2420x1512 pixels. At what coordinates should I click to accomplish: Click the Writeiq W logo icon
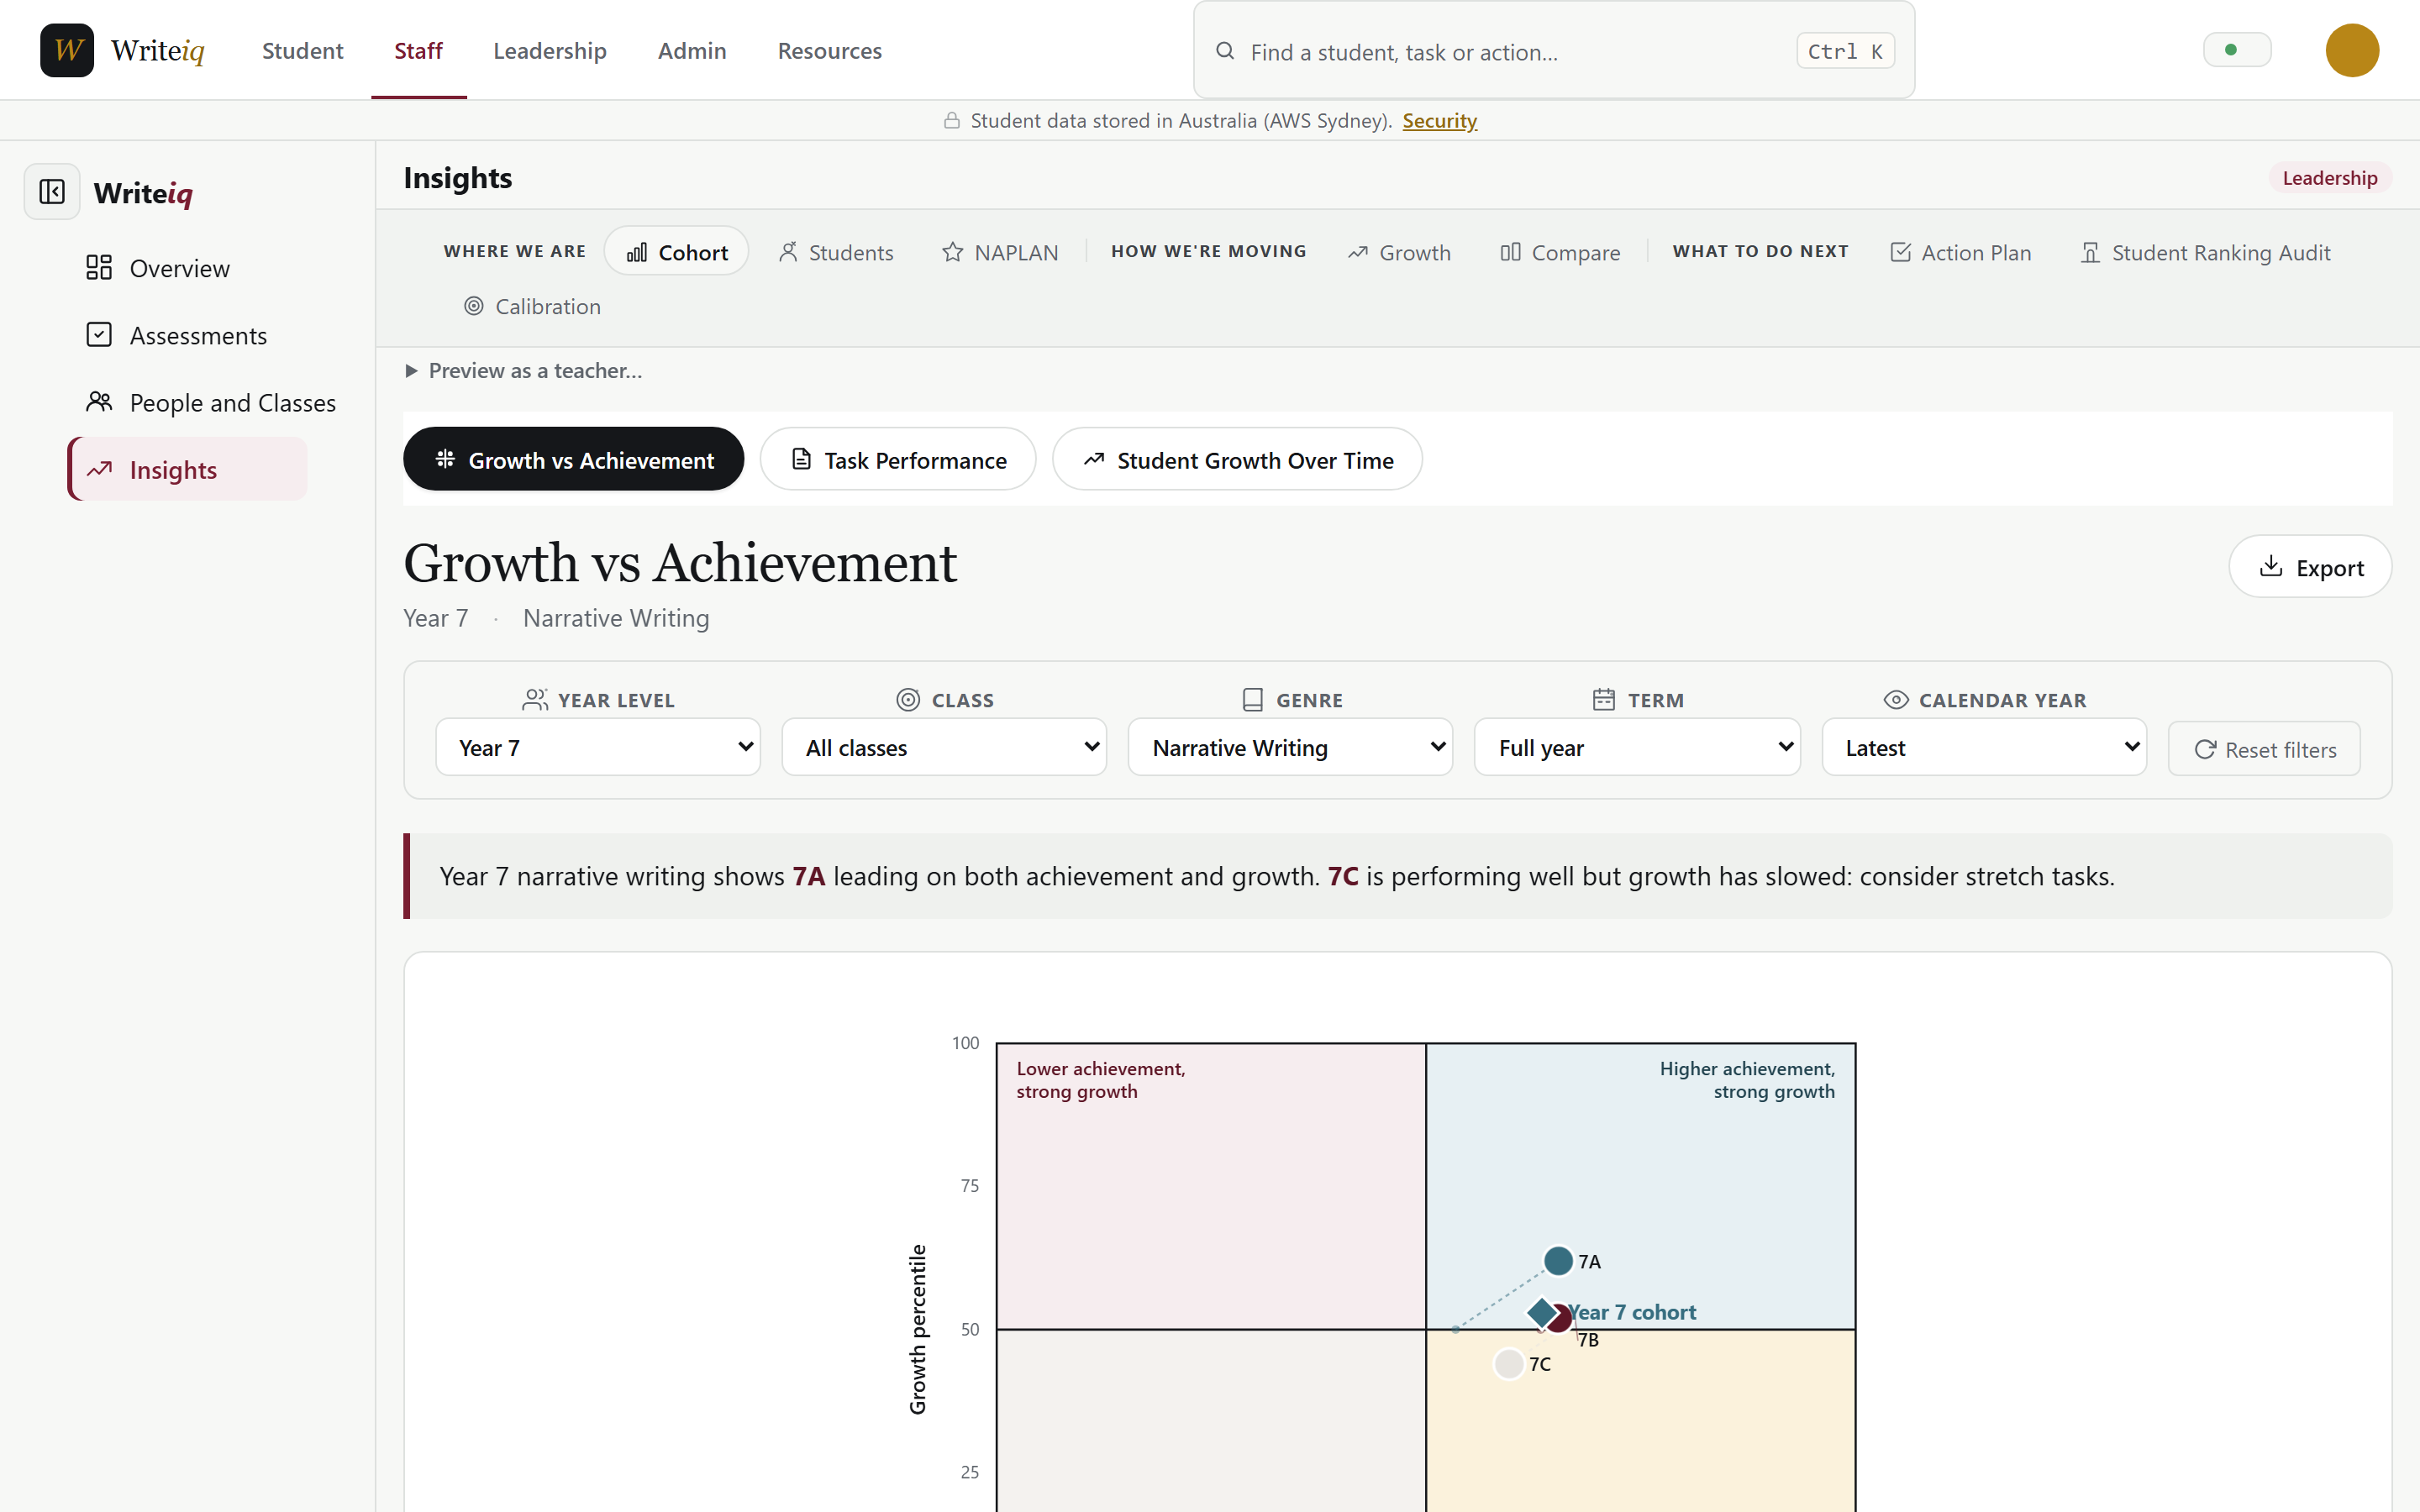click(x=67, y=50)
